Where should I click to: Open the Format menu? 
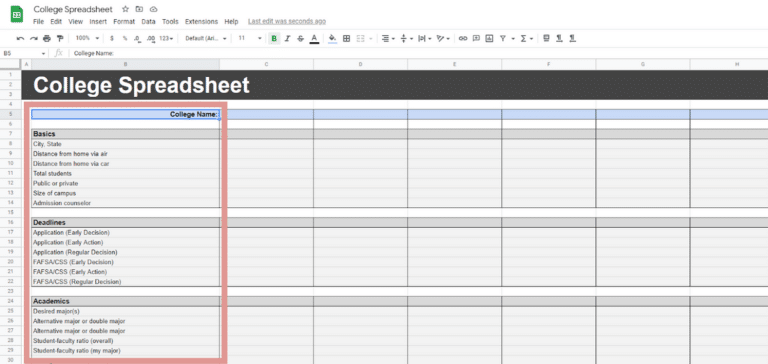point(124,22)
